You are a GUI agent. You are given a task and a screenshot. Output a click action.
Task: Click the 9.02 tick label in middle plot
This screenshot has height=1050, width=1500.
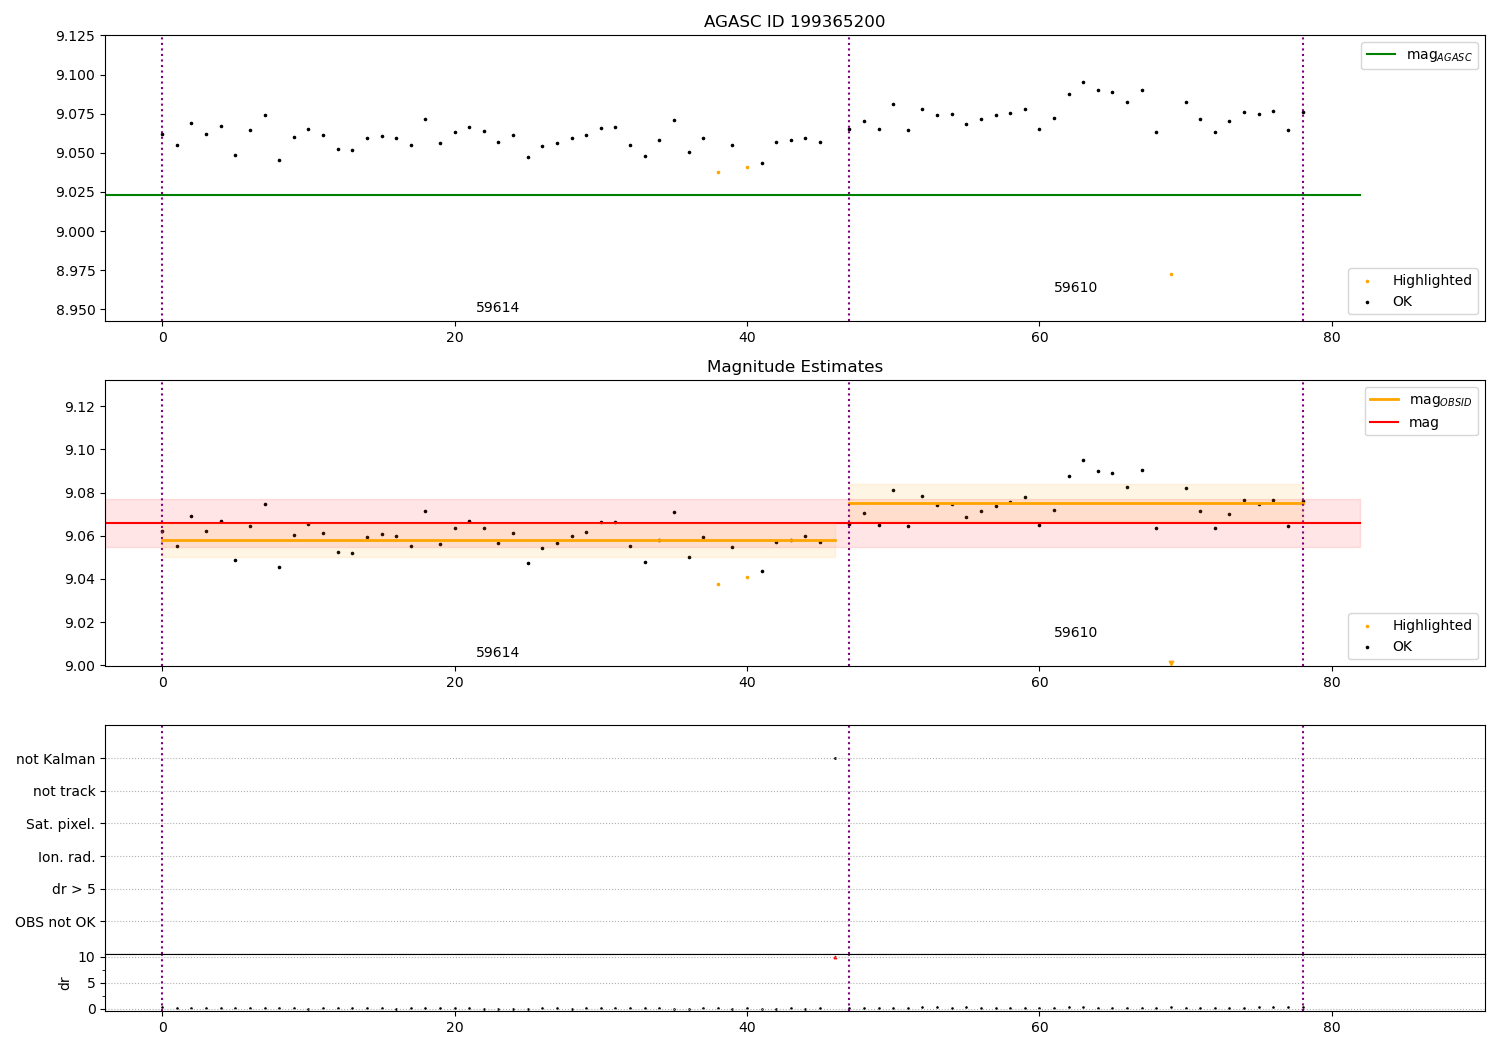[79, 623]
